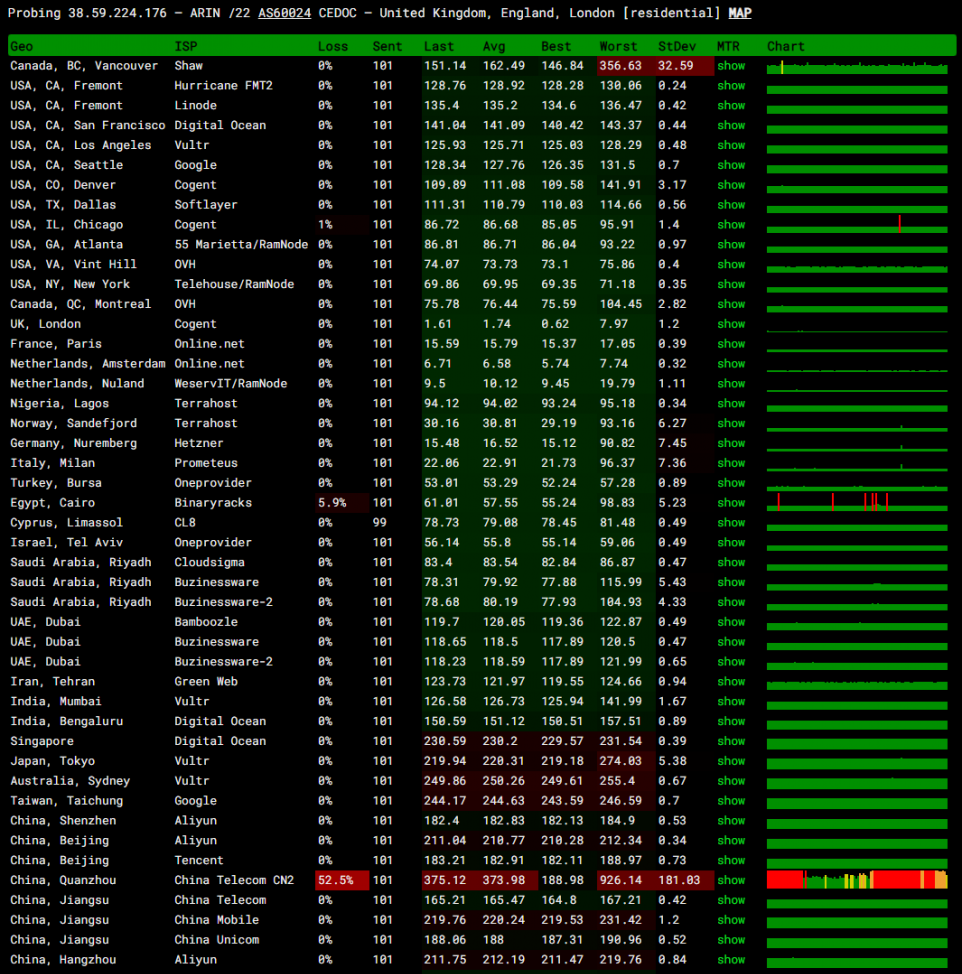Click the Vancouver Shaw latency chart
Screen dimensions: 962x974
857,66
